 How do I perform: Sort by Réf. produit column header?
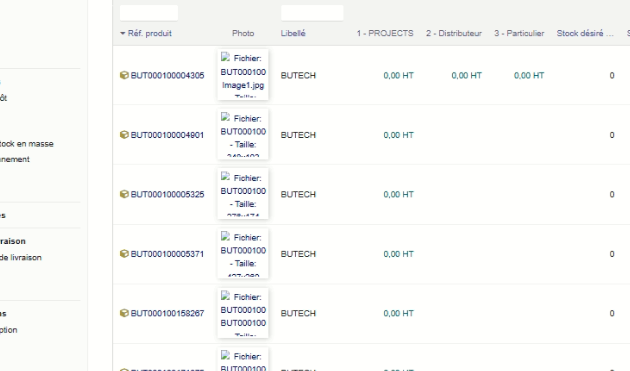[149, 33]
